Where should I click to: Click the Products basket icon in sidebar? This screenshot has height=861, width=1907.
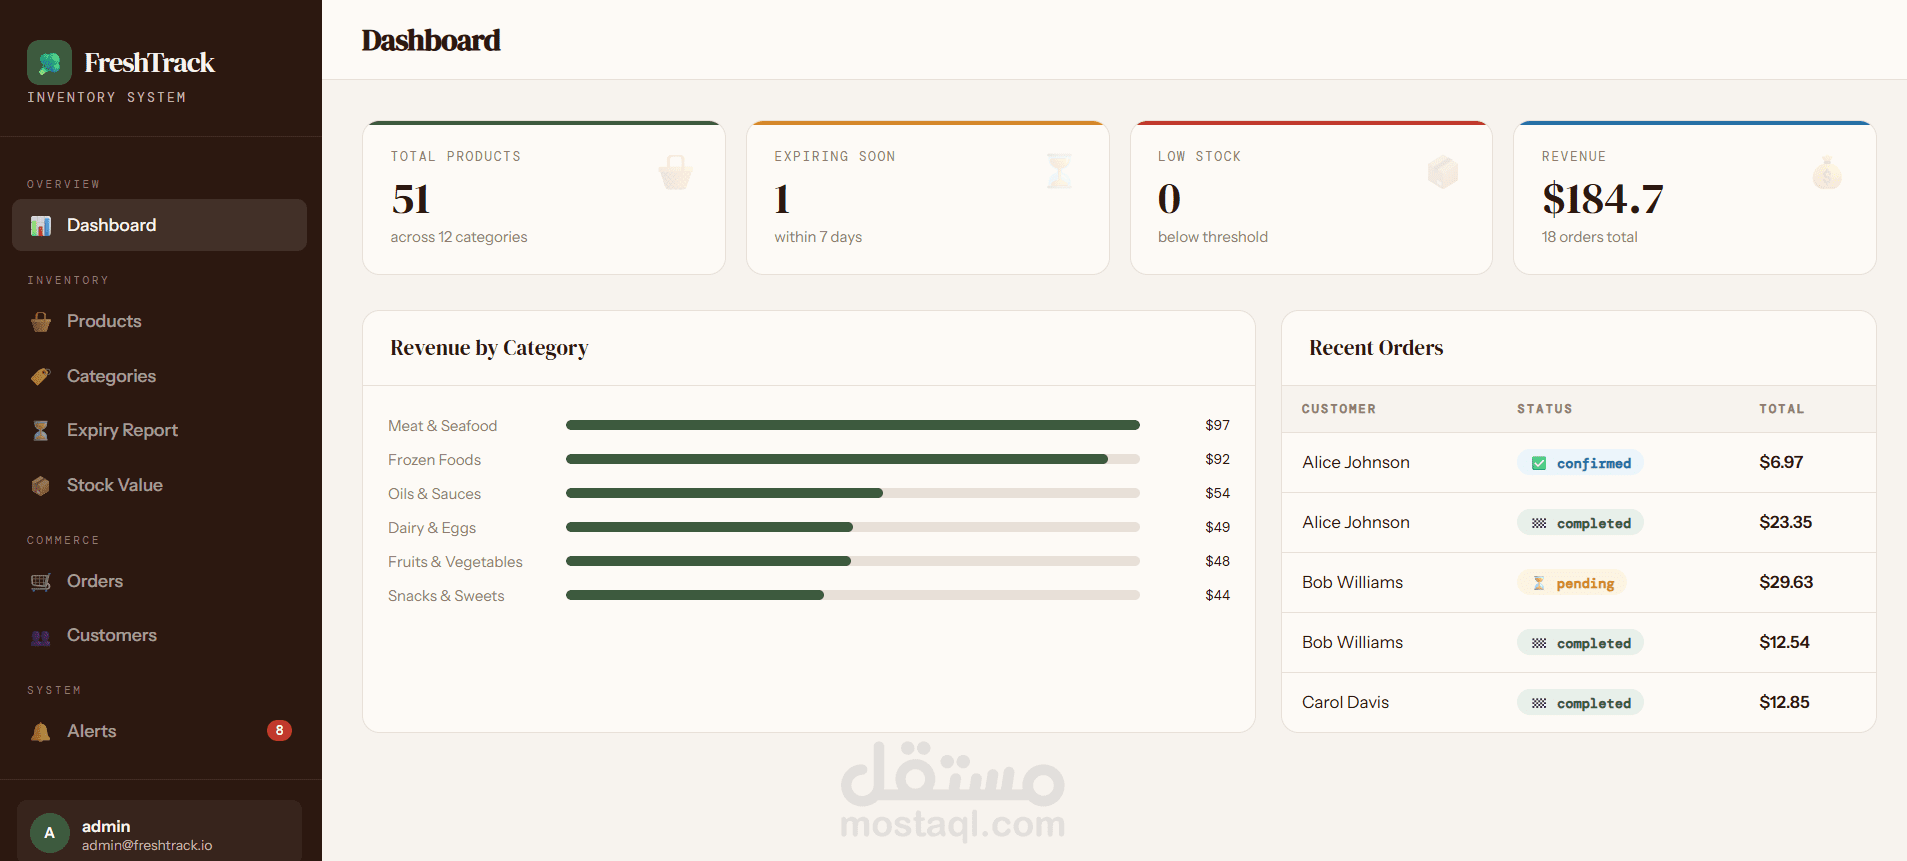41,322
